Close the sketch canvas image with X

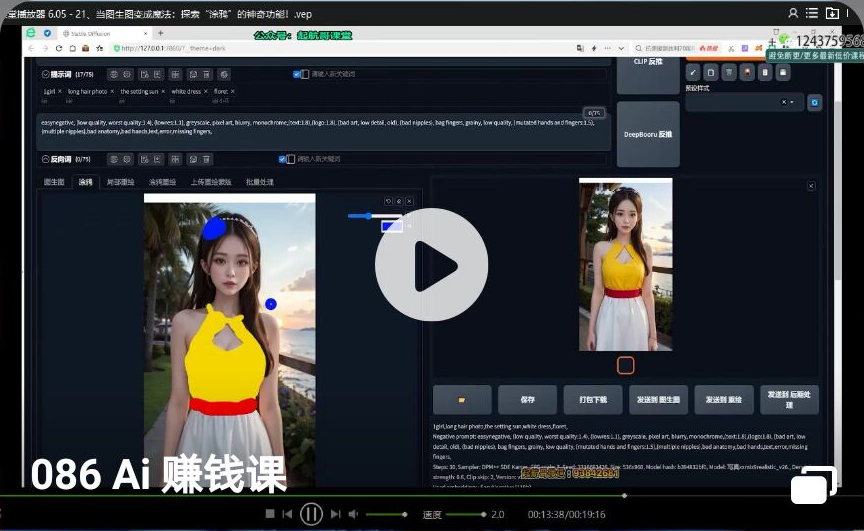tap(409, 200)
